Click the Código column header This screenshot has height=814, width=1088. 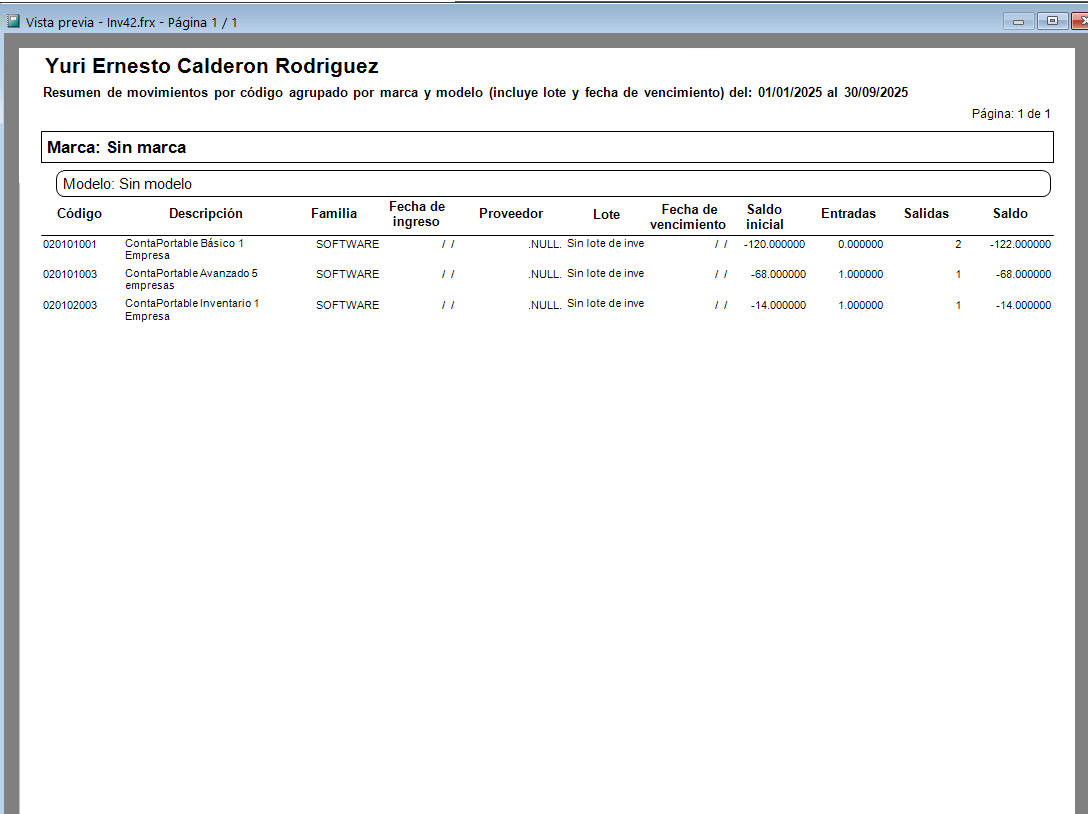coord(79,214)
